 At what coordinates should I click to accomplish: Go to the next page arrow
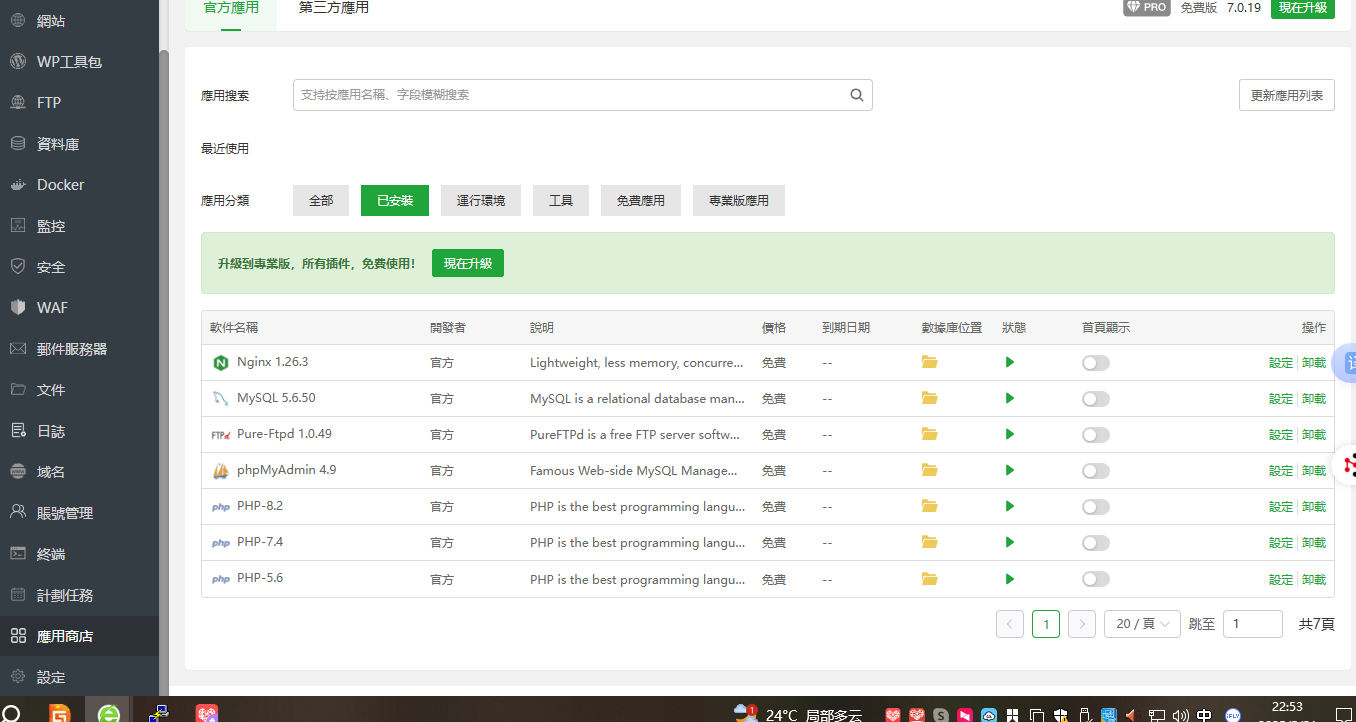point(1081,624)
